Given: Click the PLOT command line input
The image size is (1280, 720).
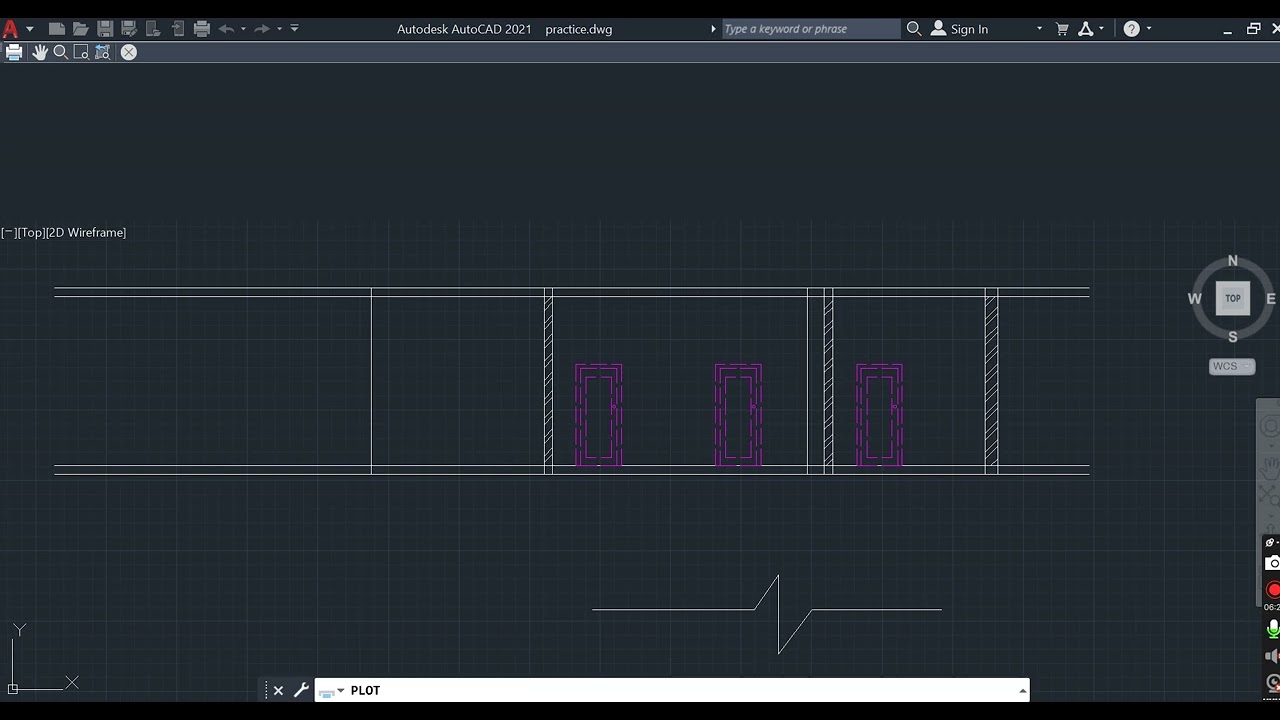Looking at the screenshot, I should click(x=672, y=691).
